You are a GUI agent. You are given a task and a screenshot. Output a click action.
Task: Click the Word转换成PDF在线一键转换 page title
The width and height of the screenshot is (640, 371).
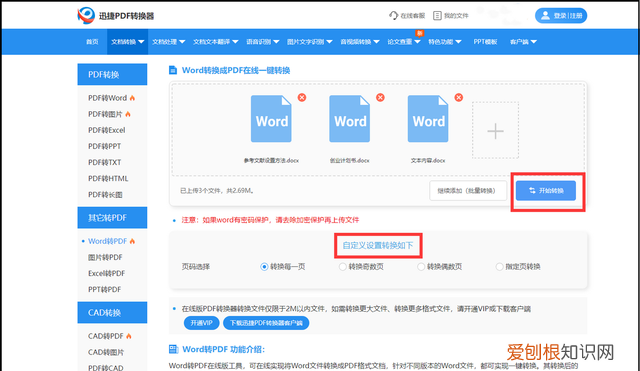236,70
